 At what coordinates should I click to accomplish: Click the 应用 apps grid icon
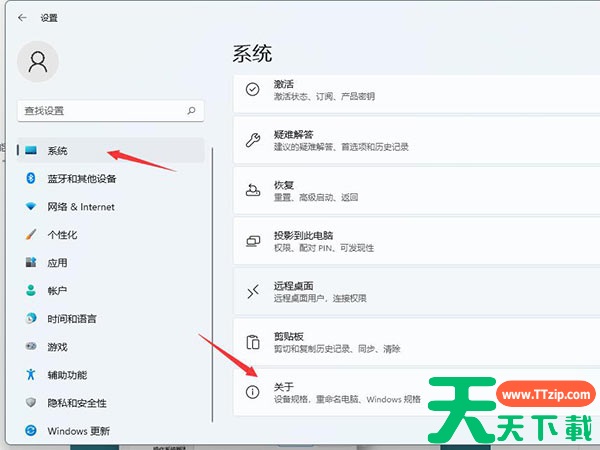tap(31, 262)
